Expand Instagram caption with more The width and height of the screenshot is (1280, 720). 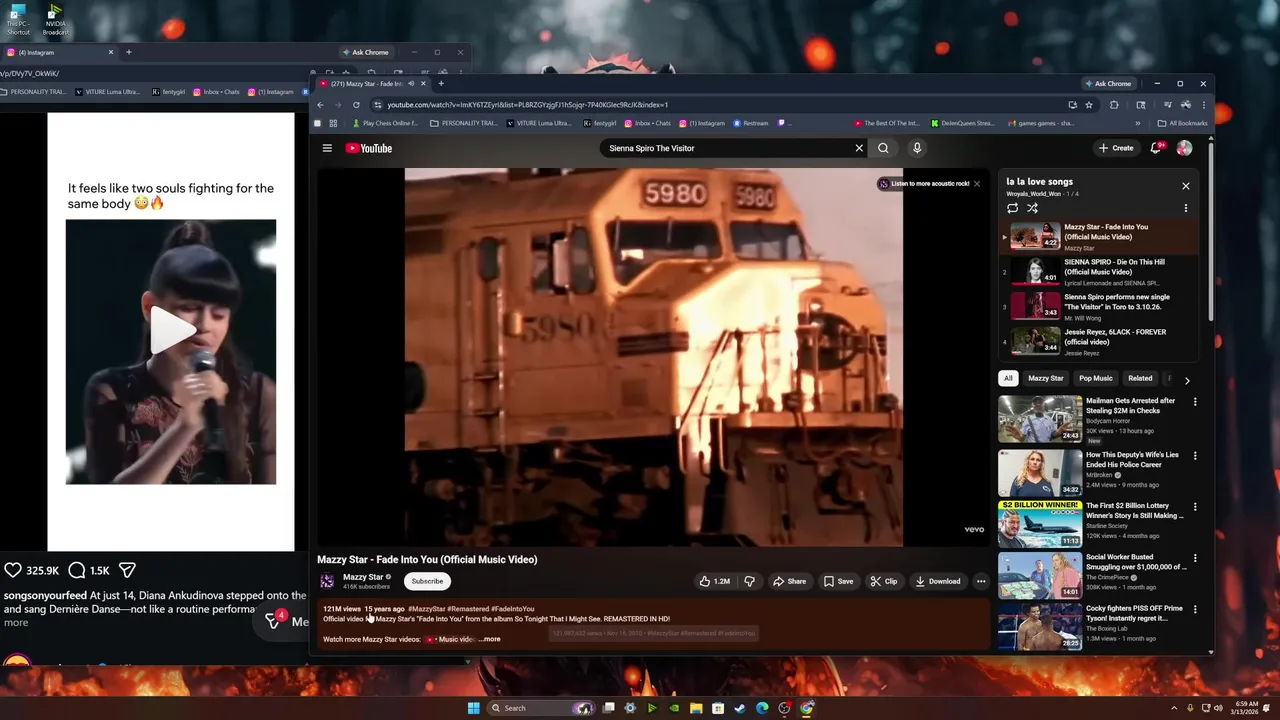pos(16,622)
